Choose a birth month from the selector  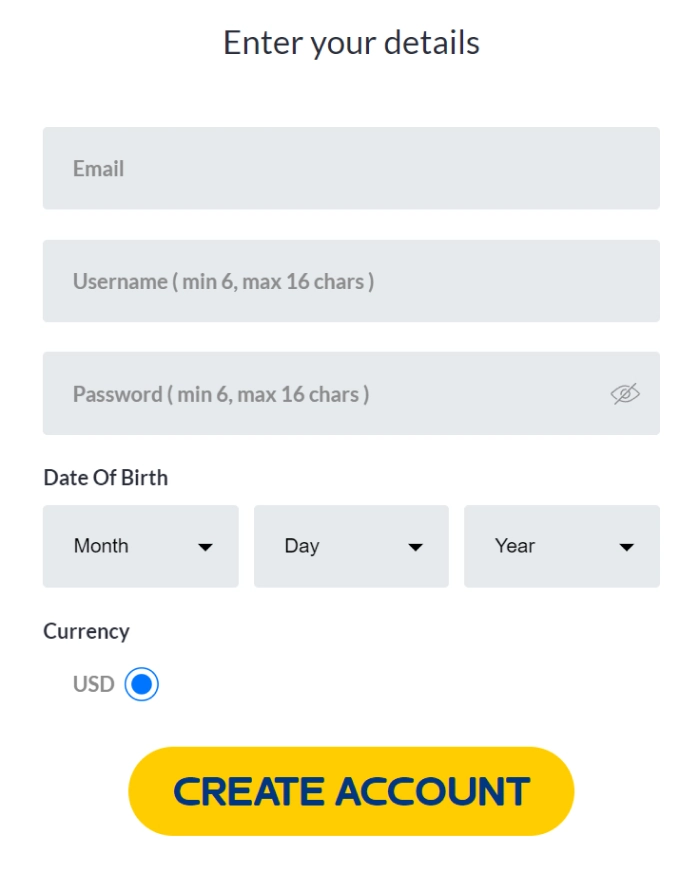[x=140, y=546]
